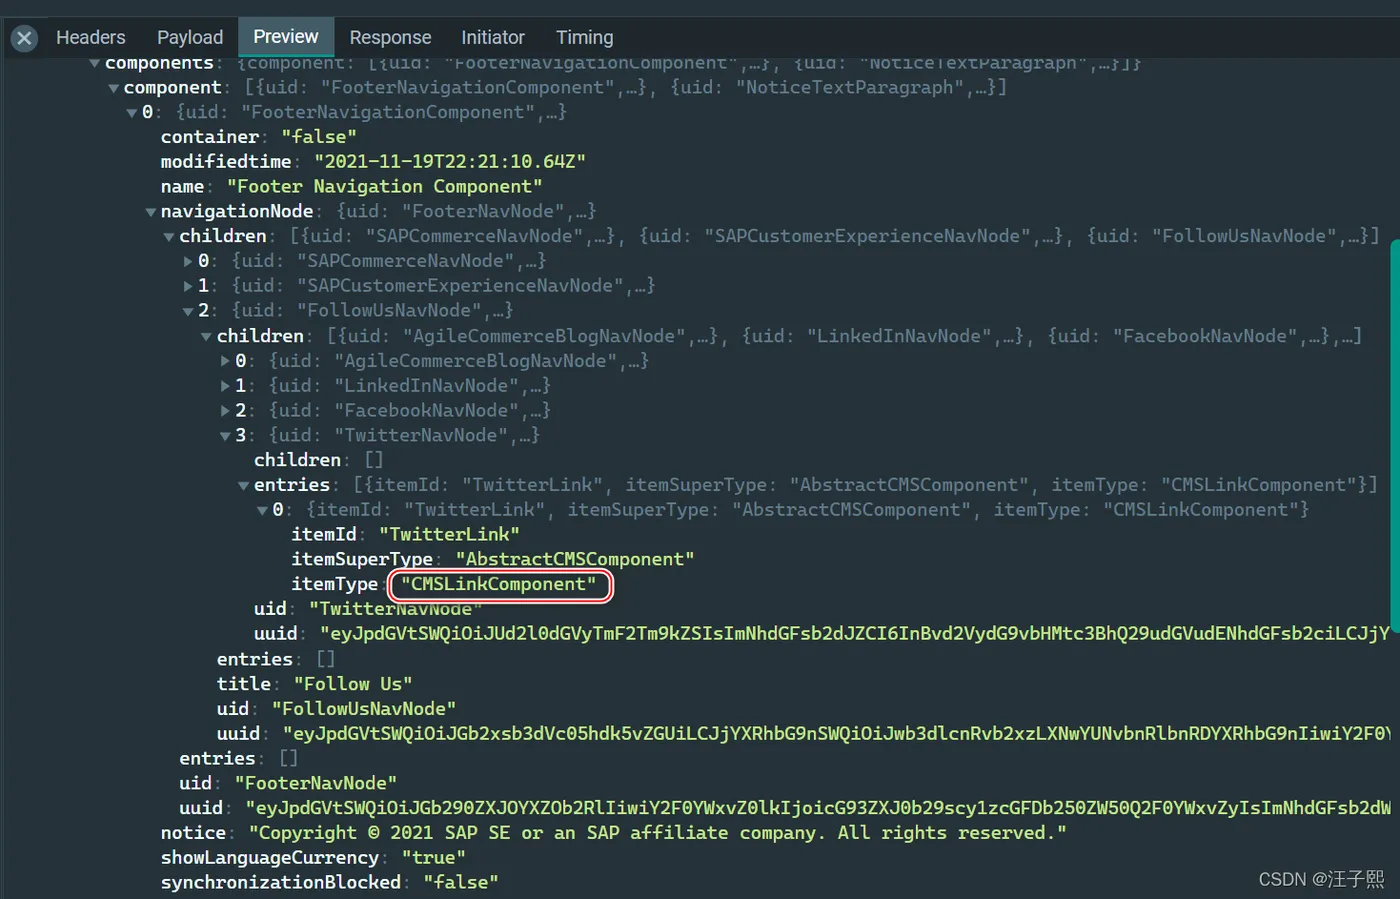The image size is (1400, 899).
Task: Collapse FollowUsNavNode children array
Action: click(206, 336)
